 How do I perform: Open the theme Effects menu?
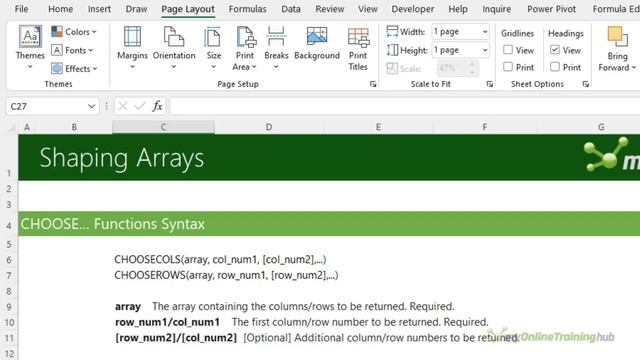click(74, 69)
